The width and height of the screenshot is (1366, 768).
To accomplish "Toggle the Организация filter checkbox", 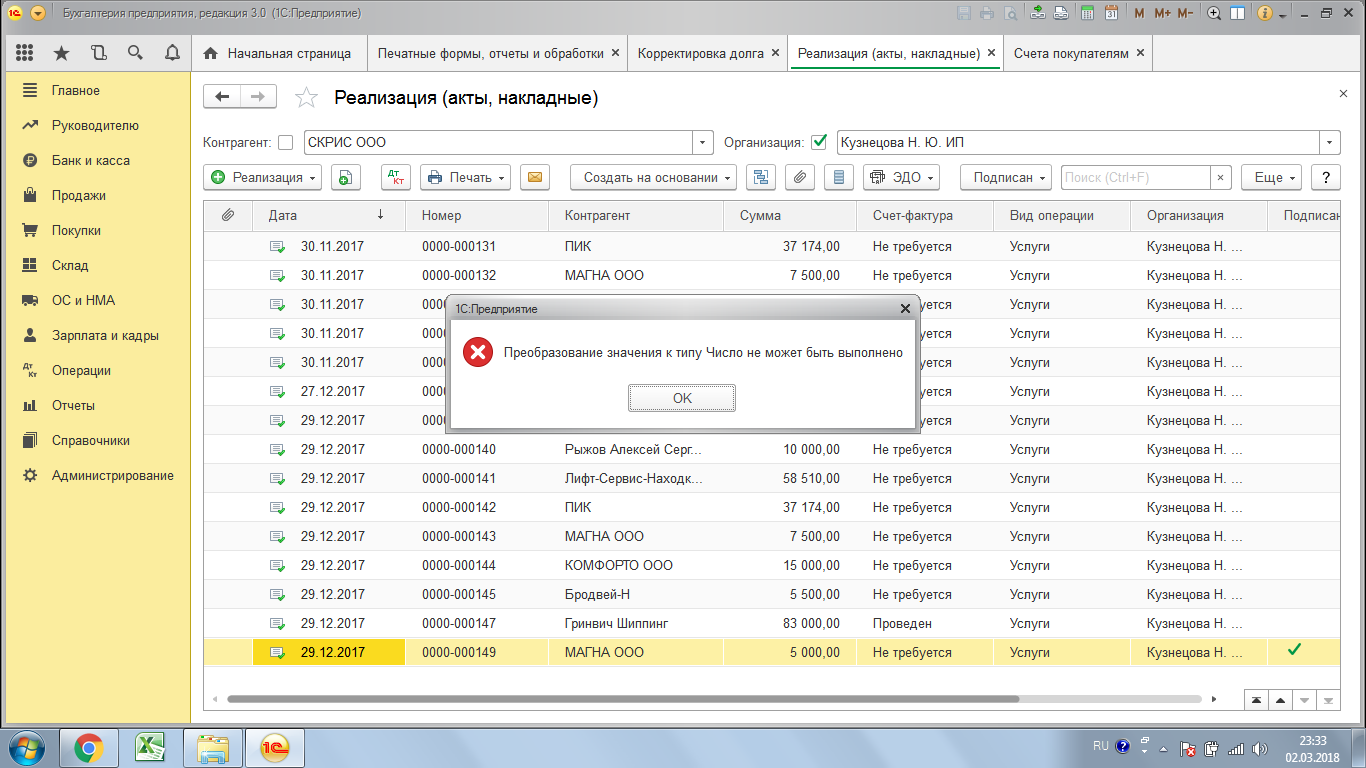I will click(819, 142).
